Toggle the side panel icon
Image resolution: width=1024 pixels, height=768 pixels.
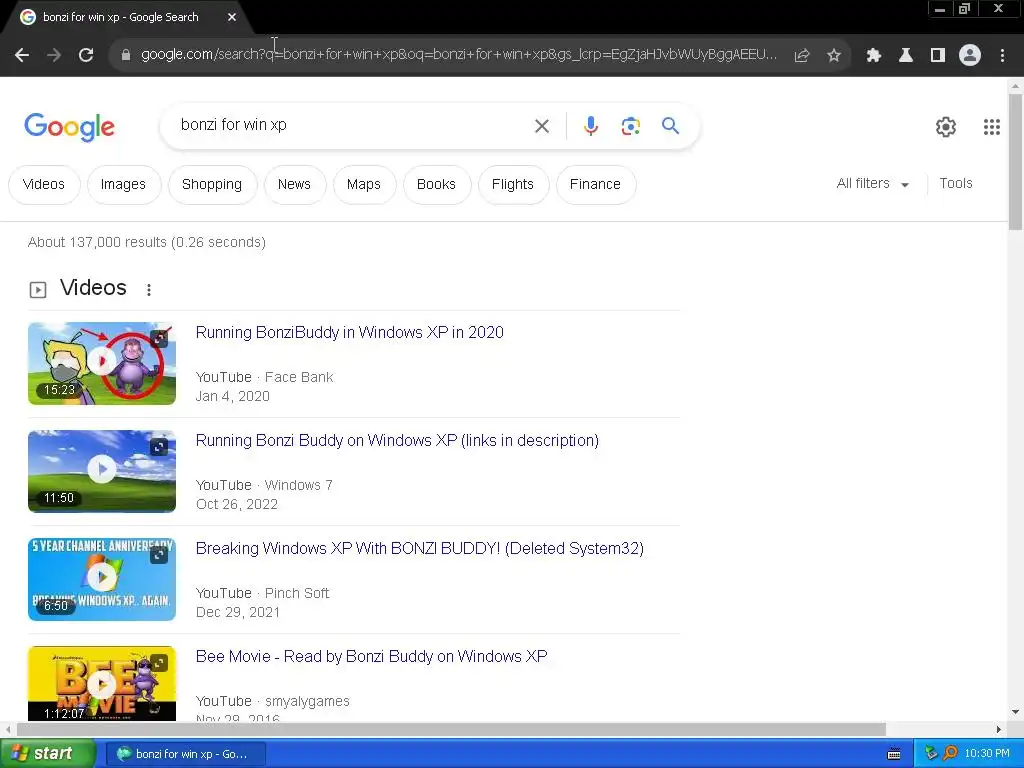coord(938,55)
